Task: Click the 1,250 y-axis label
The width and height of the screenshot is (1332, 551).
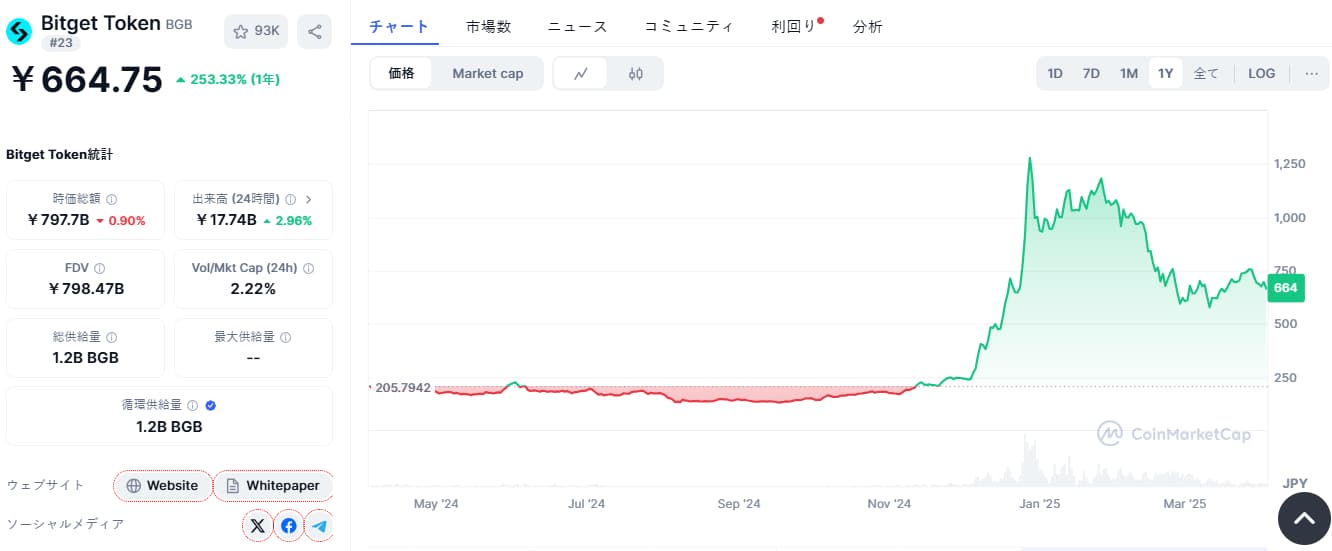Action: (x=1289, y=163)
